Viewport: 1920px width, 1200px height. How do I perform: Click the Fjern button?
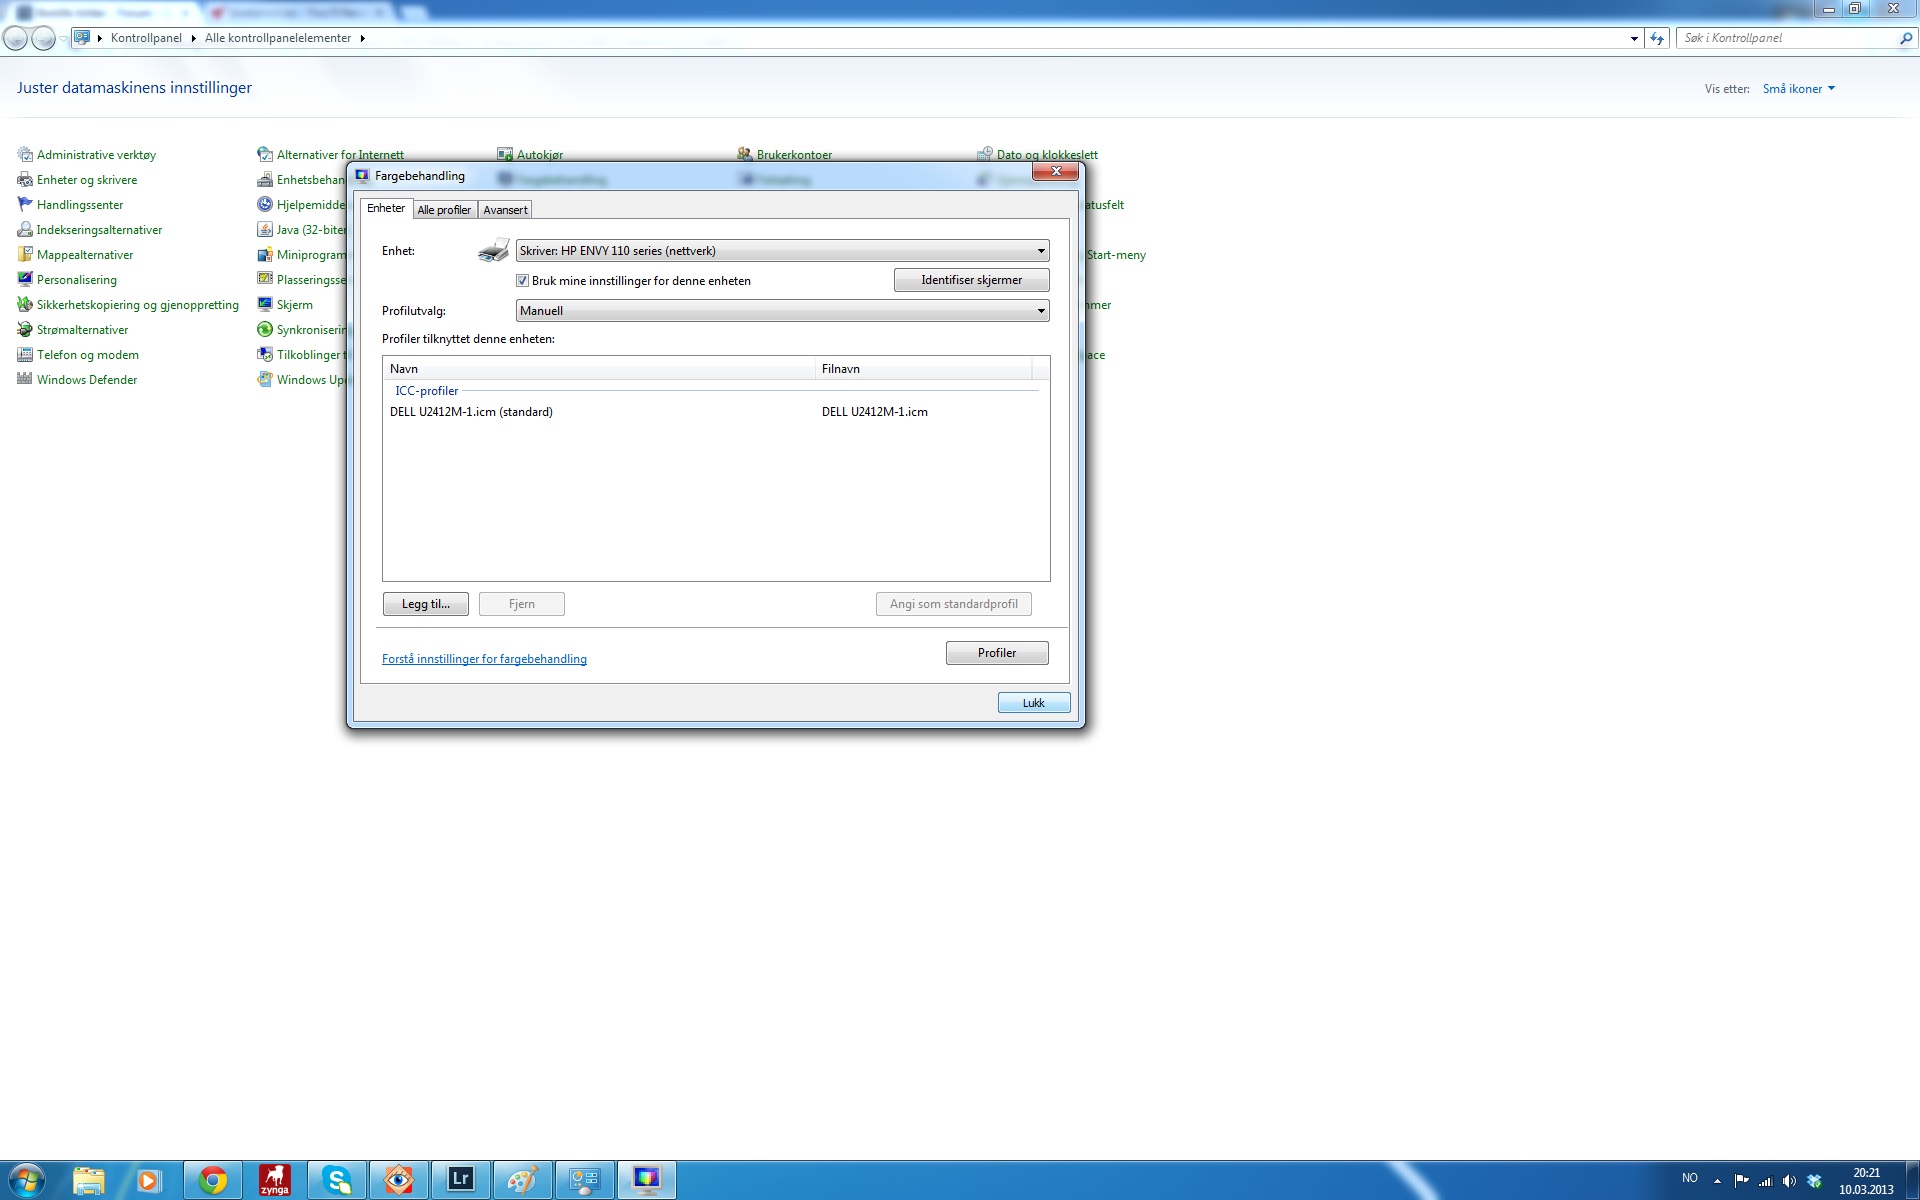(x=522, y=604)
